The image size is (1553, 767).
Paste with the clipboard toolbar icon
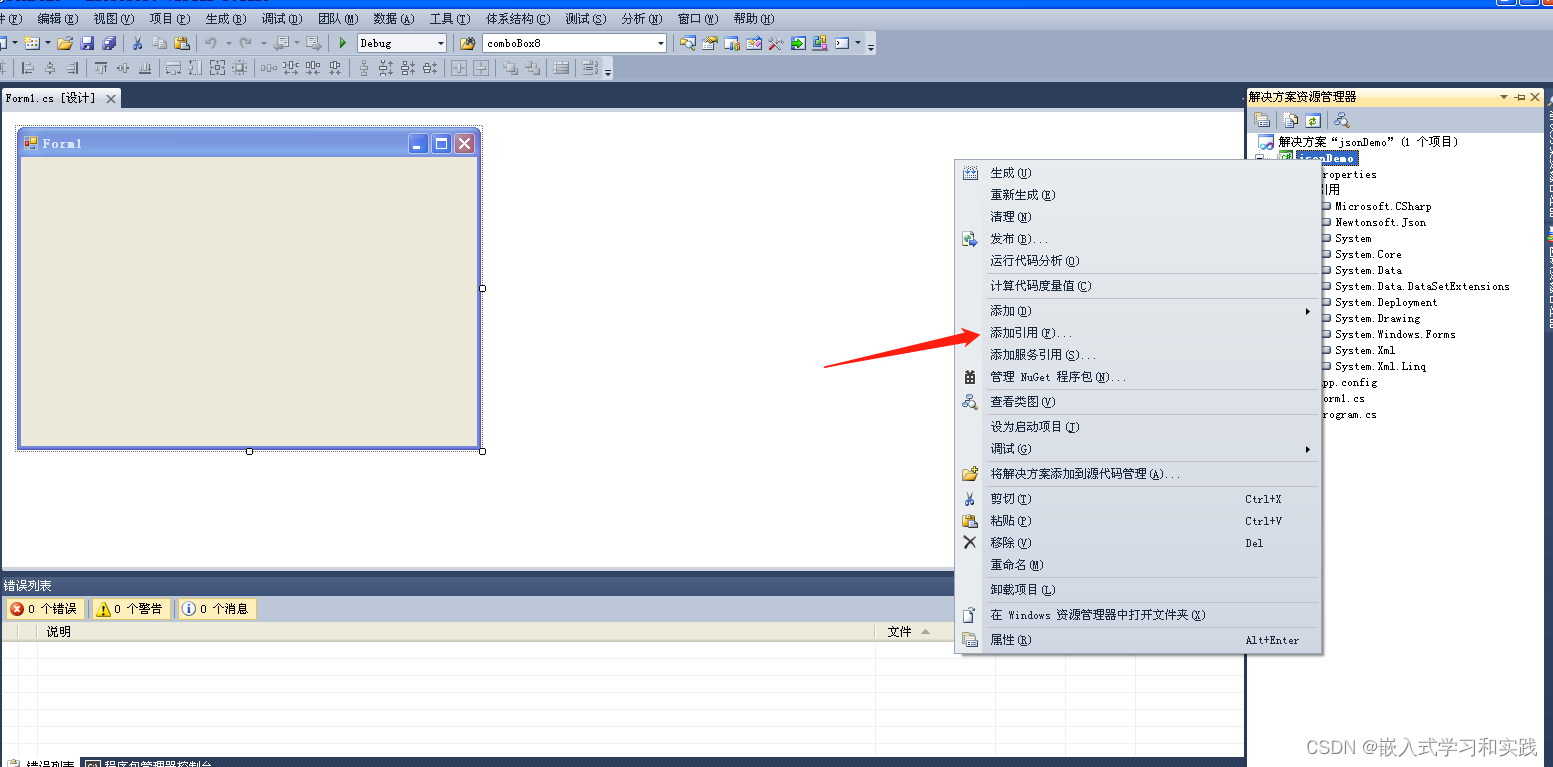coord(182,43)
